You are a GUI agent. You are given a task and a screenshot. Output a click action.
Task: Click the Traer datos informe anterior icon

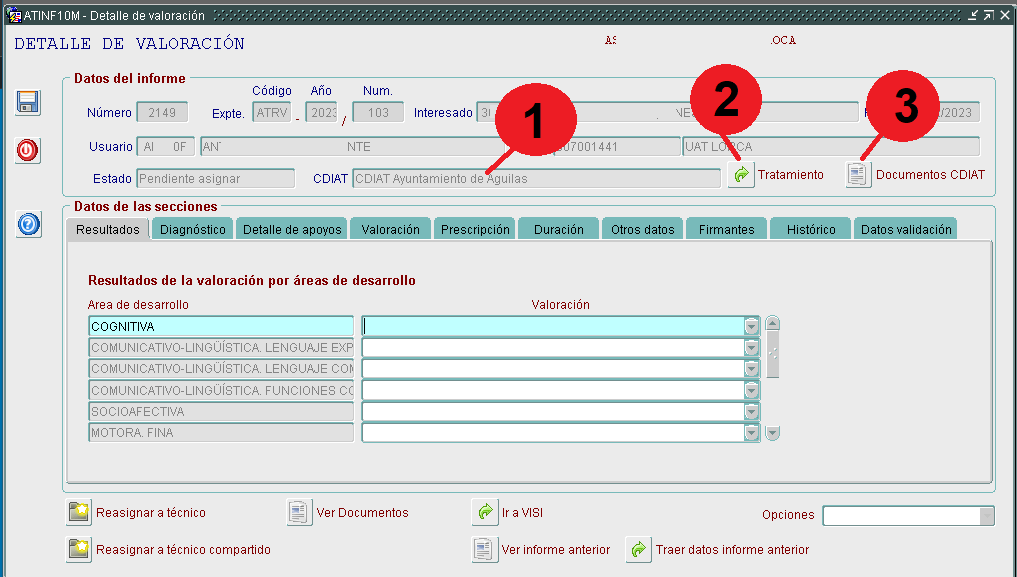point(638,550)
